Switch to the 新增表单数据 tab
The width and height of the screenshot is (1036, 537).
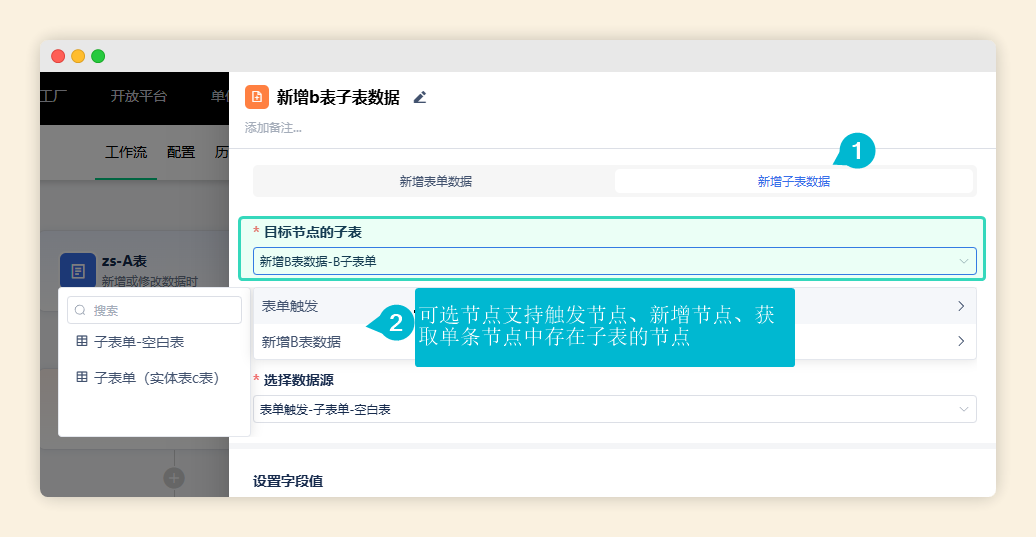click(435, 181)
